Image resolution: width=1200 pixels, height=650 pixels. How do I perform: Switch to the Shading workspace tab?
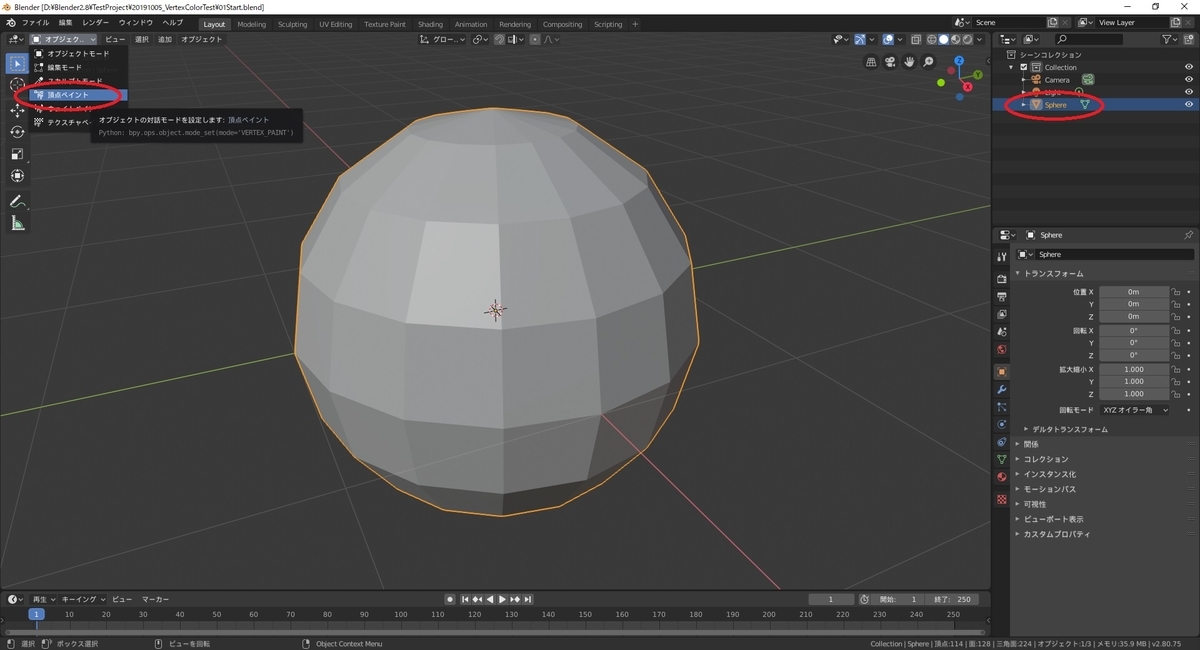430,24
